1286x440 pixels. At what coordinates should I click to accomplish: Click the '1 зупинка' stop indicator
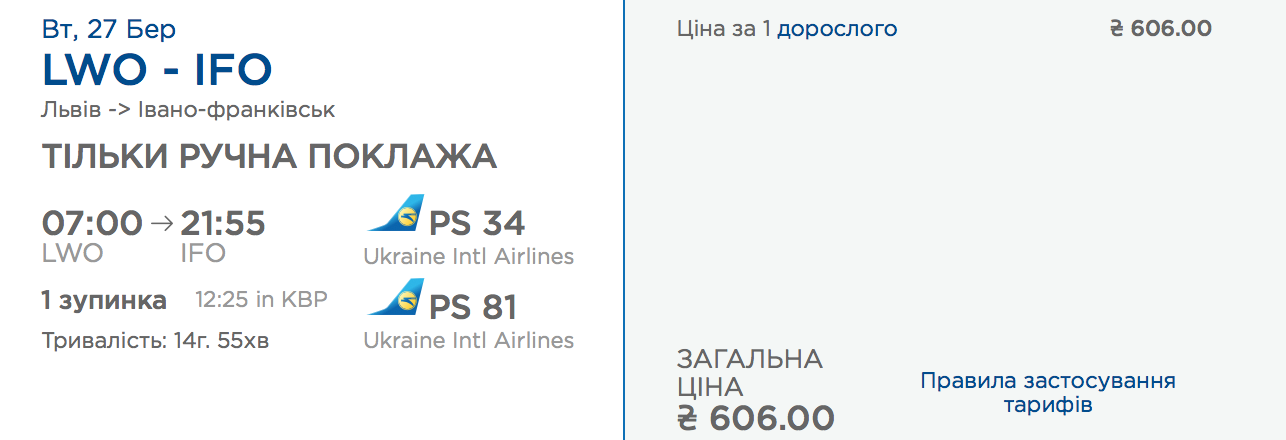[104, 300]
